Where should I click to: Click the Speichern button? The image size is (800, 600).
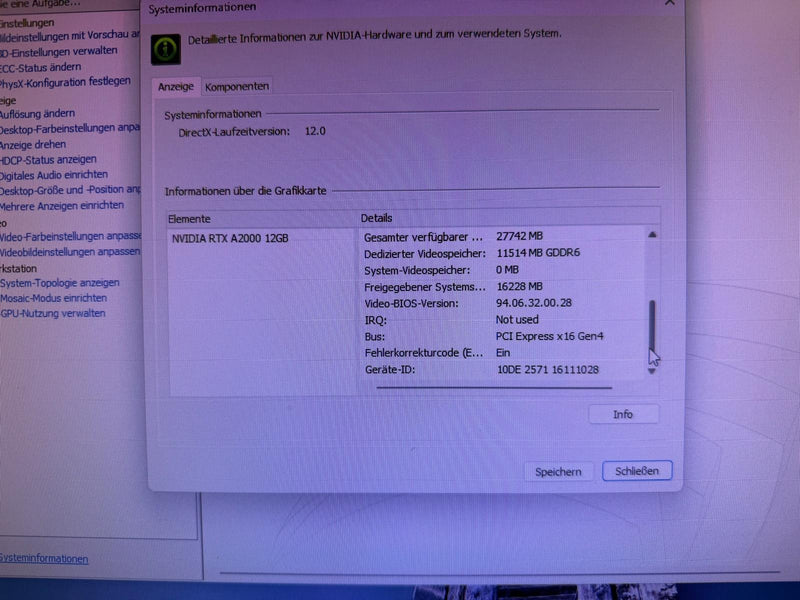(x=558, y=472)
